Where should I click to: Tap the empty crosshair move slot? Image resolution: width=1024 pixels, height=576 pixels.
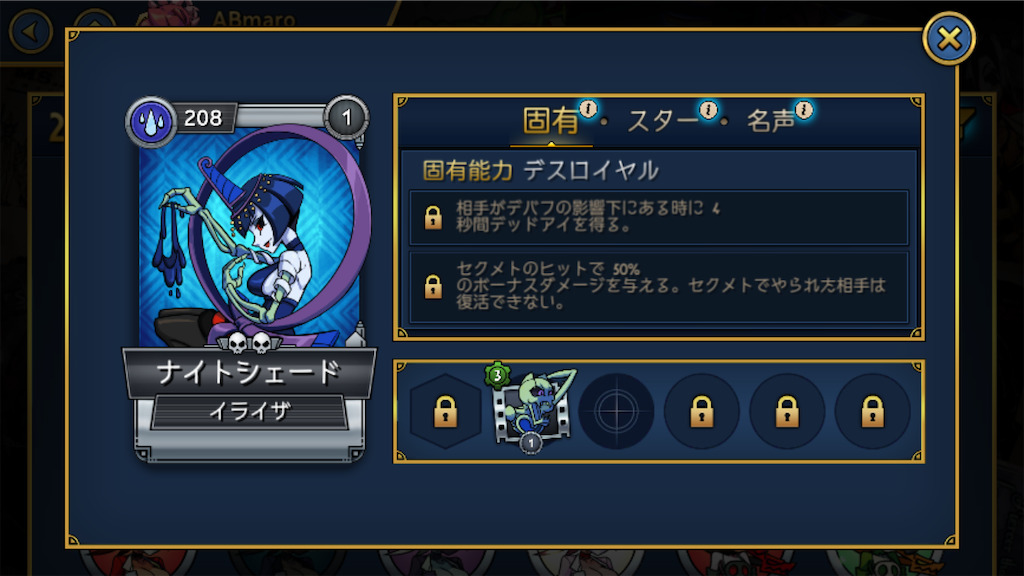click(x=616, y=411)
